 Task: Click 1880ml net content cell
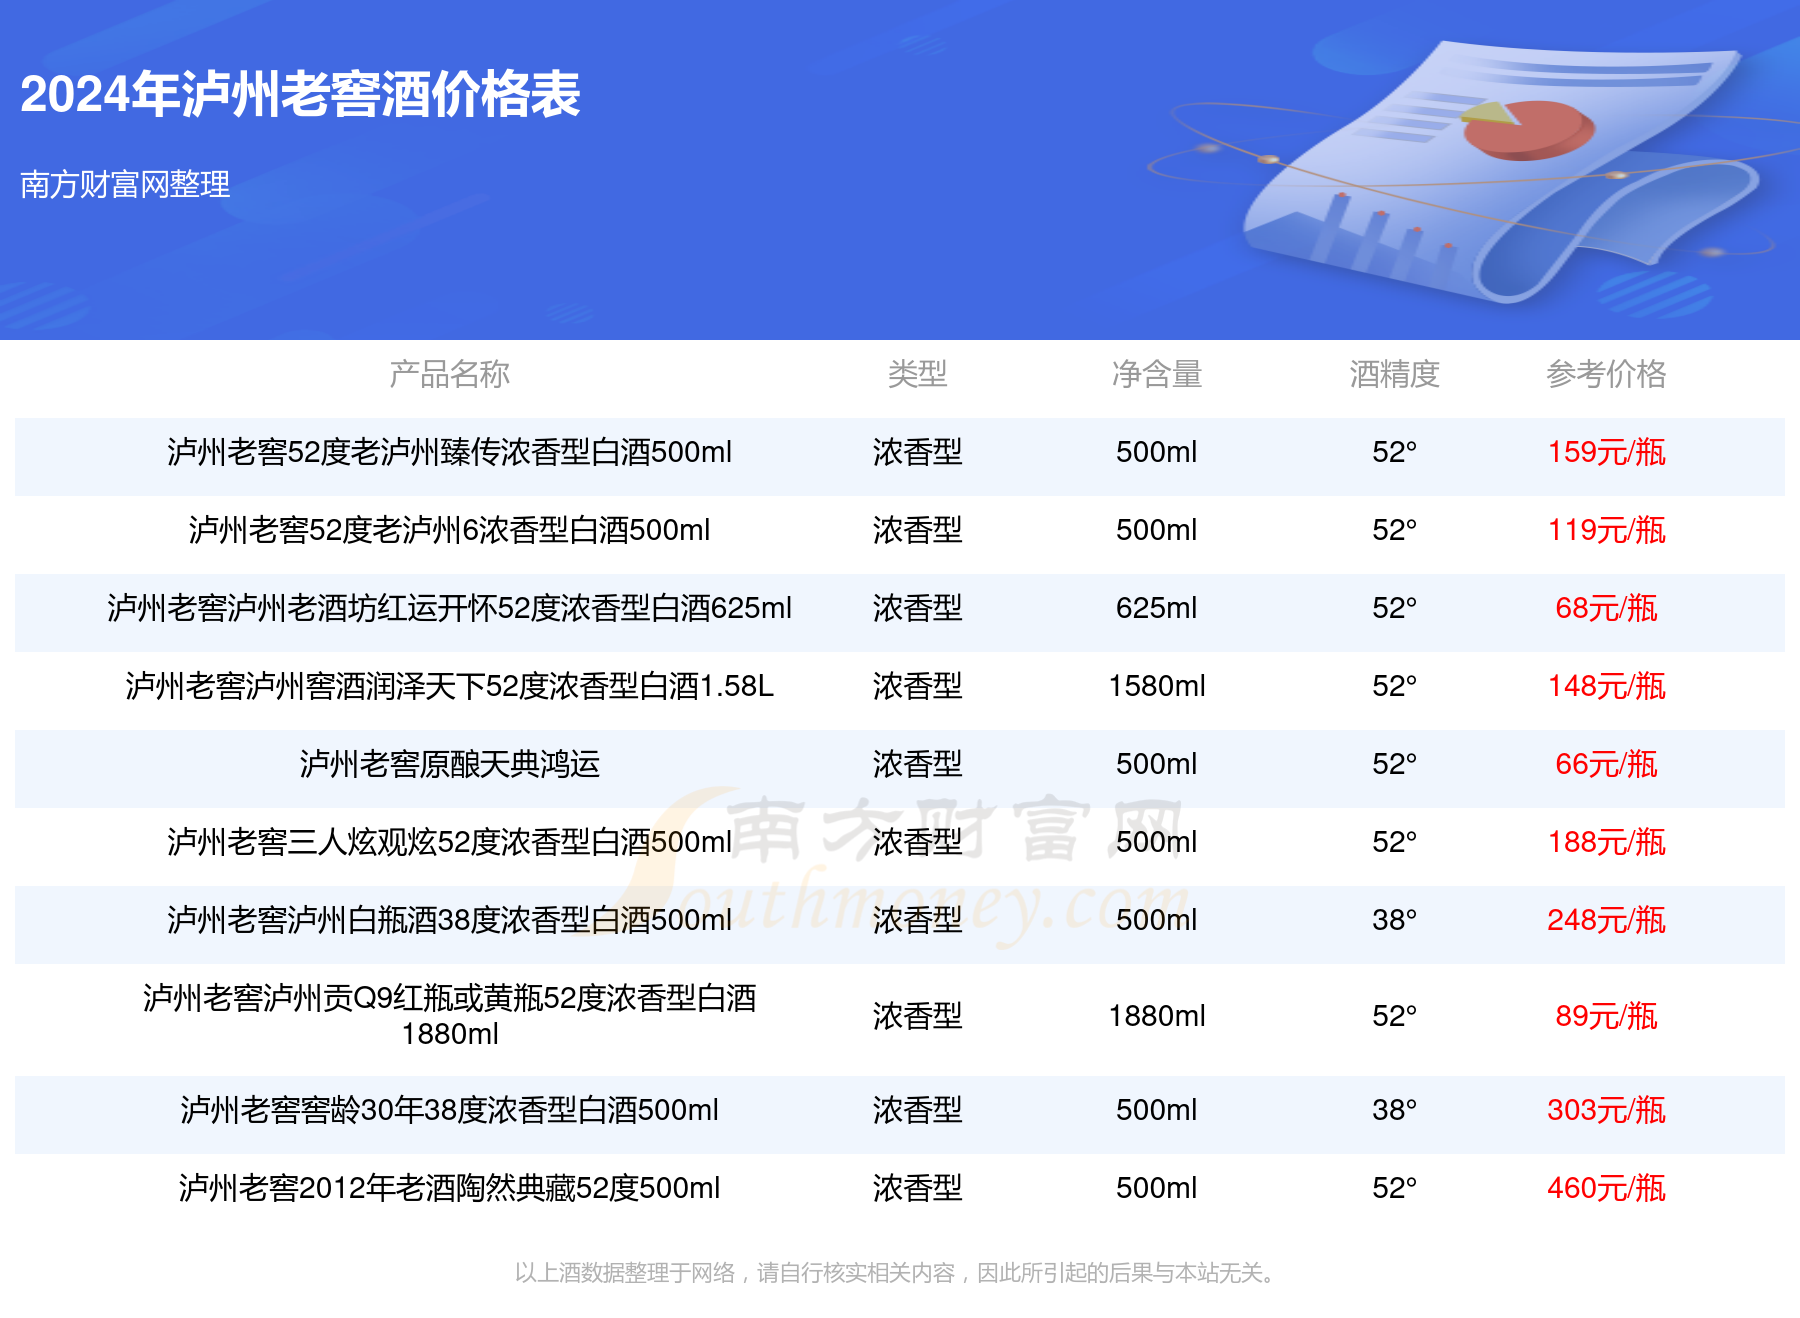pos(1157,1016)
